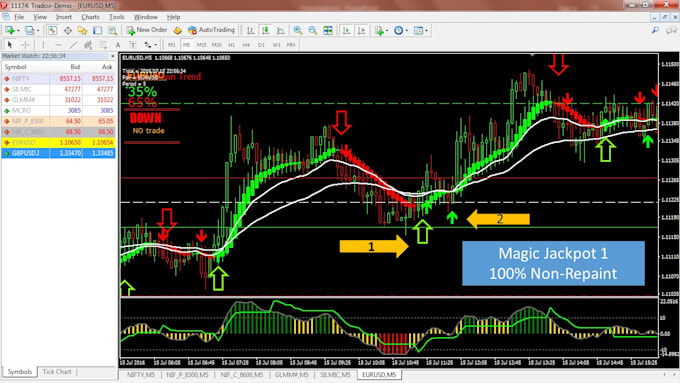
Task: Select the NIFTY row in Market Watch
Action: (x=59, y=79)
